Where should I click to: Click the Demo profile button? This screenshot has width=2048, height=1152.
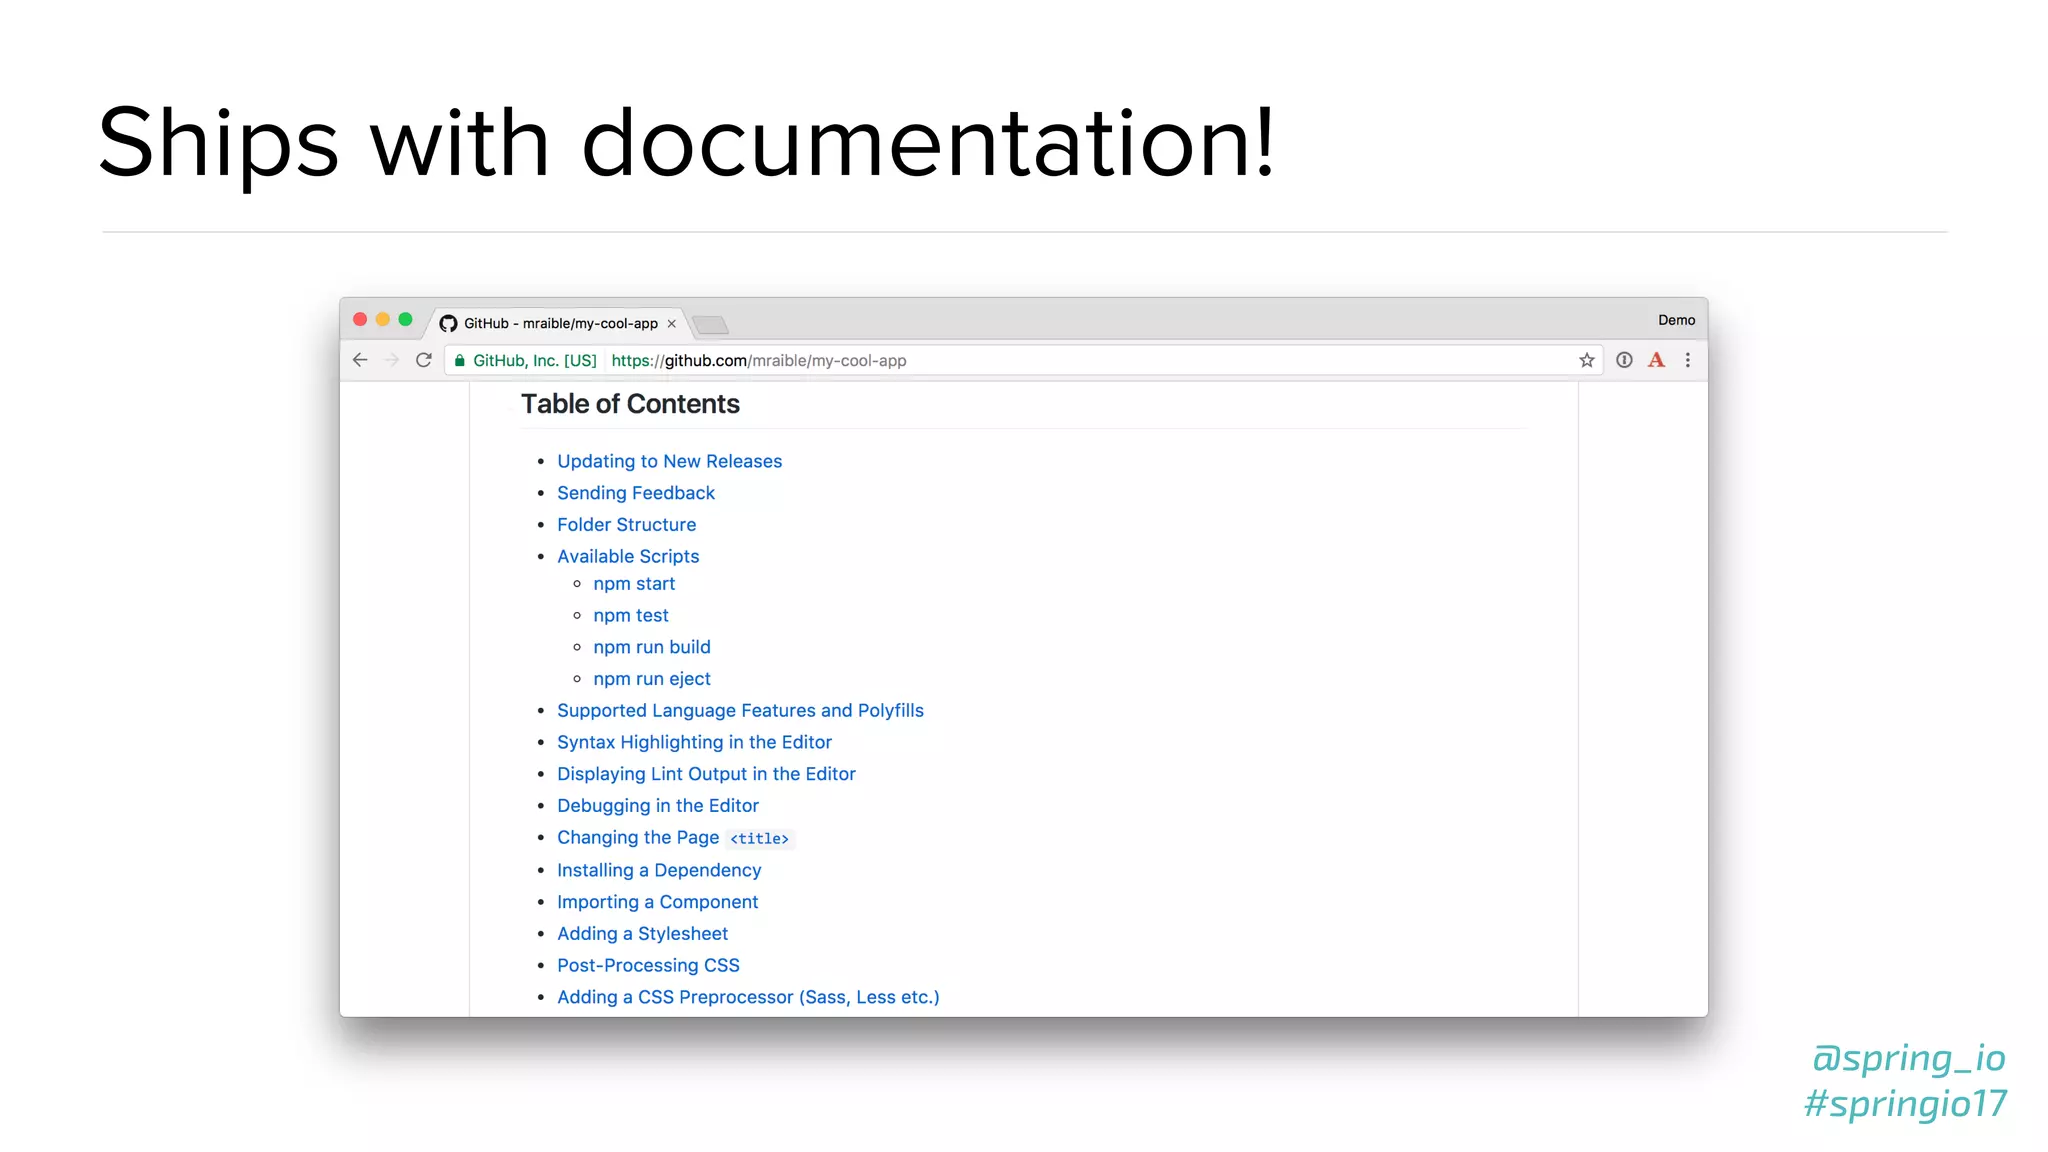1676,320
